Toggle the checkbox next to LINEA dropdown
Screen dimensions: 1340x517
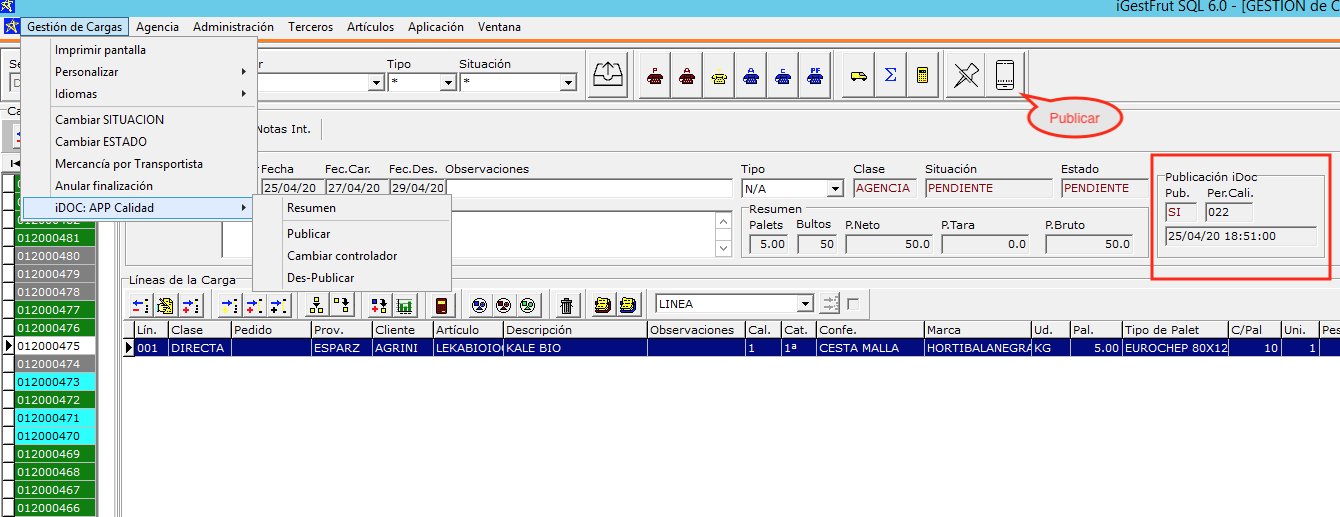[853, 304]
